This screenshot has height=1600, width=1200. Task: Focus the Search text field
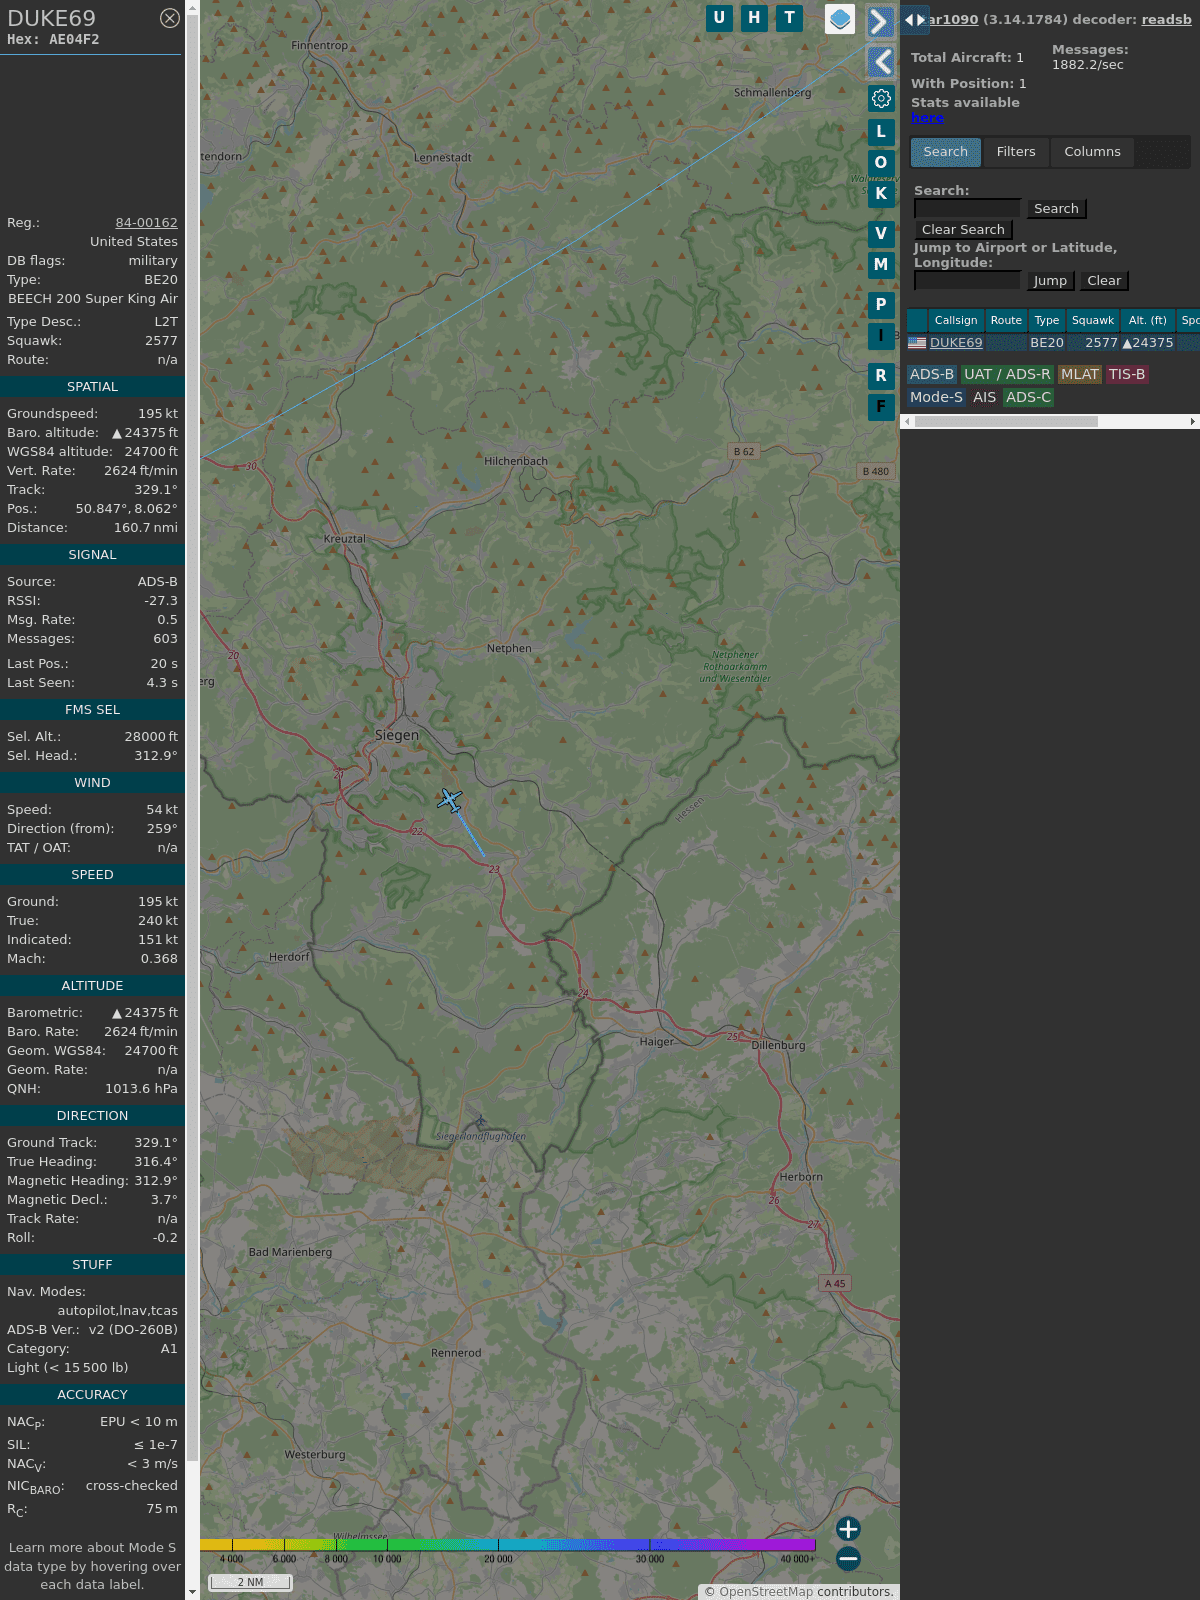click(x=968, y=208)
